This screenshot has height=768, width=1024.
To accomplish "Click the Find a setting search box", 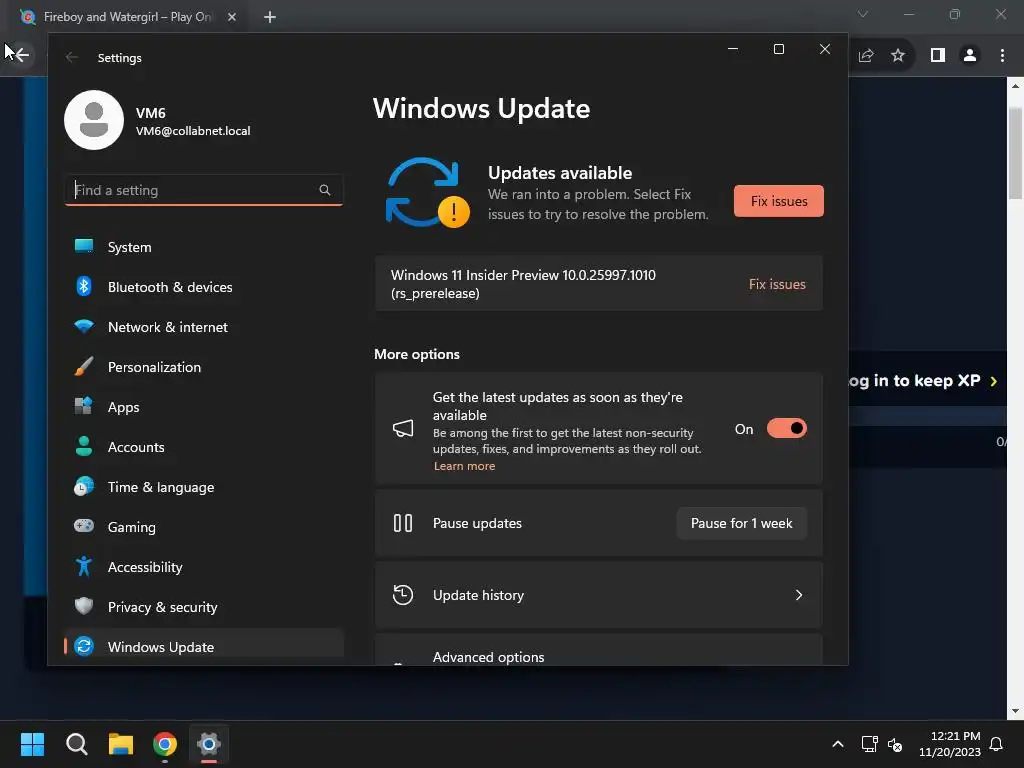I will [x=204, y=190].
